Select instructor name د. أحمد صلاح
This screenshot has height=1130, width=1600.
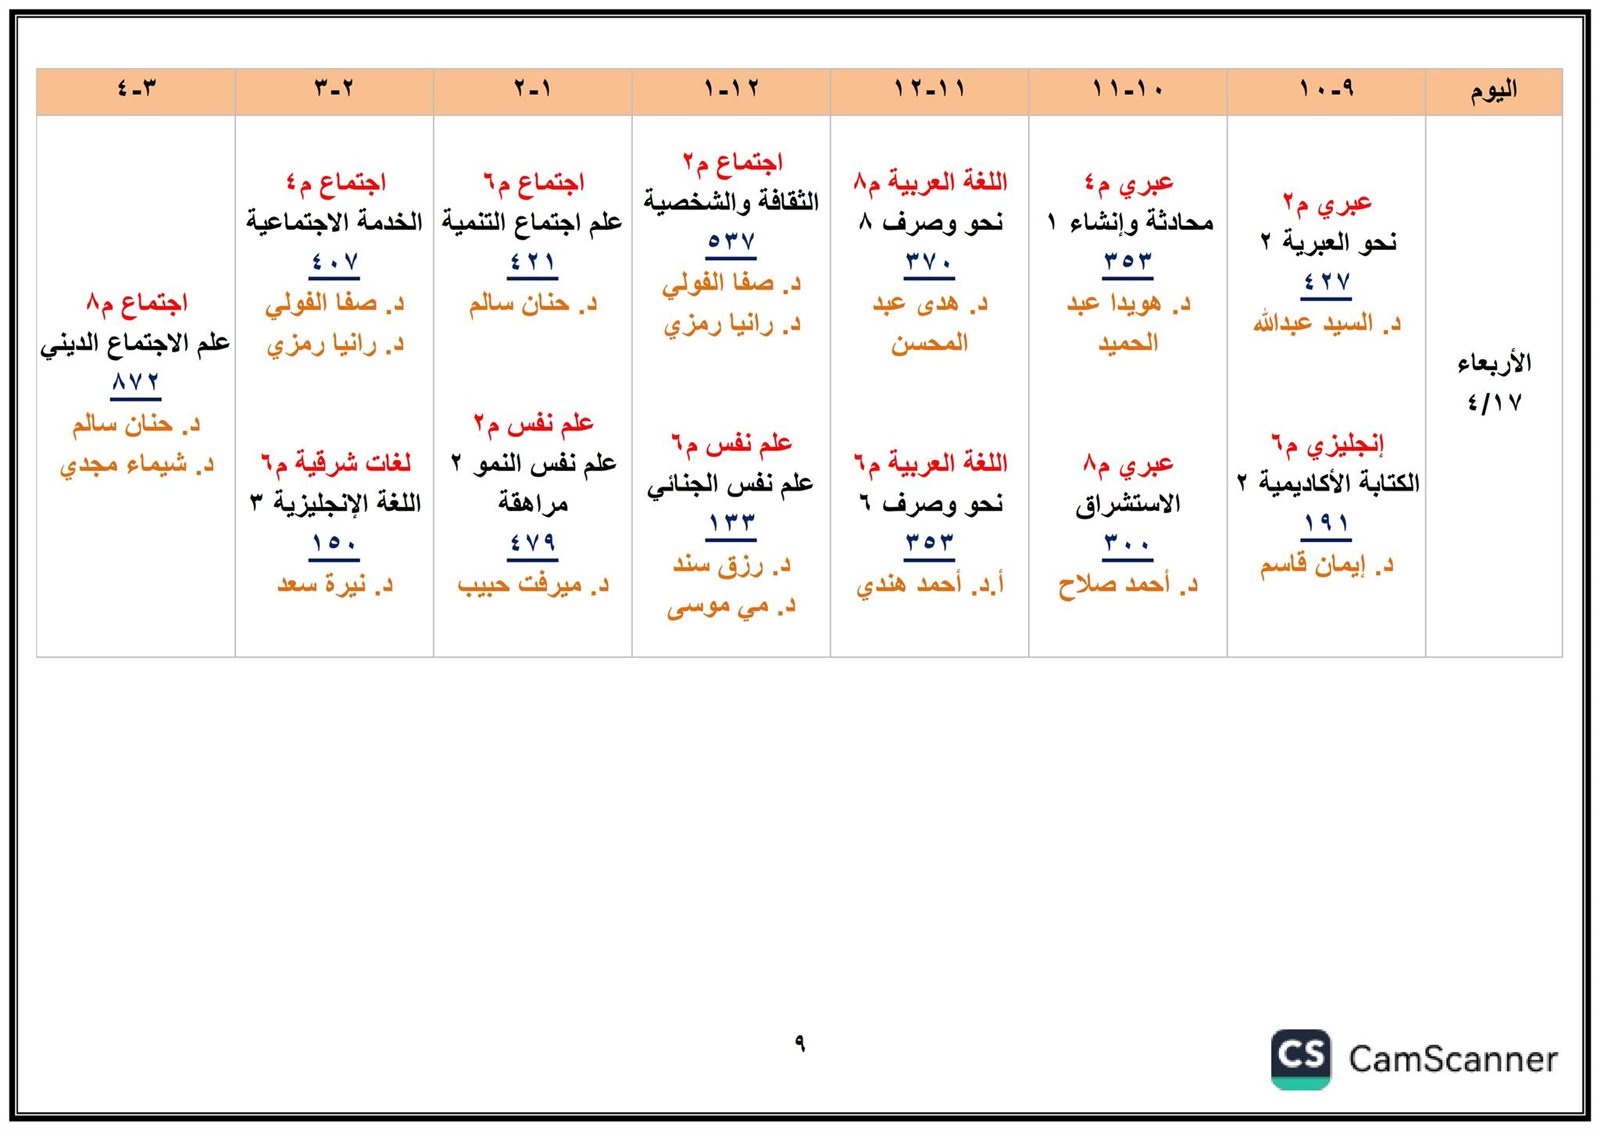click(1127, 585)
